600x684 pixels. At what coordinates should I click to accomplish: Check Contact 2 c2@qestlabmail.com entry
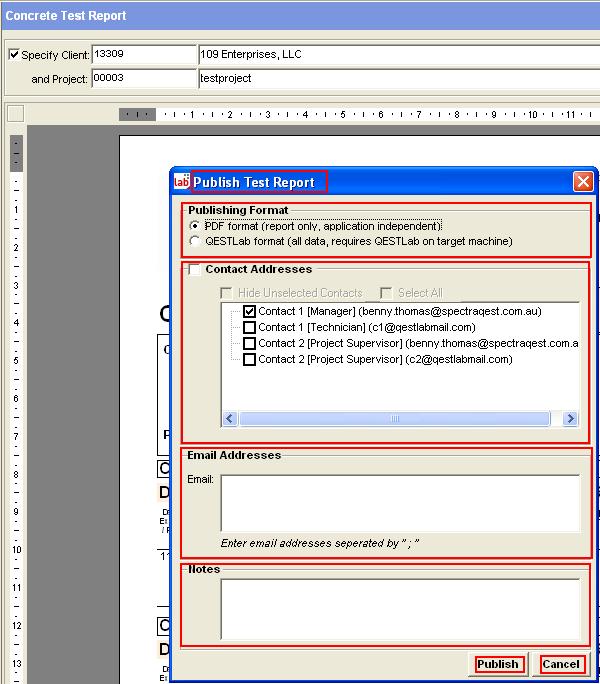(x=249, y=359)
